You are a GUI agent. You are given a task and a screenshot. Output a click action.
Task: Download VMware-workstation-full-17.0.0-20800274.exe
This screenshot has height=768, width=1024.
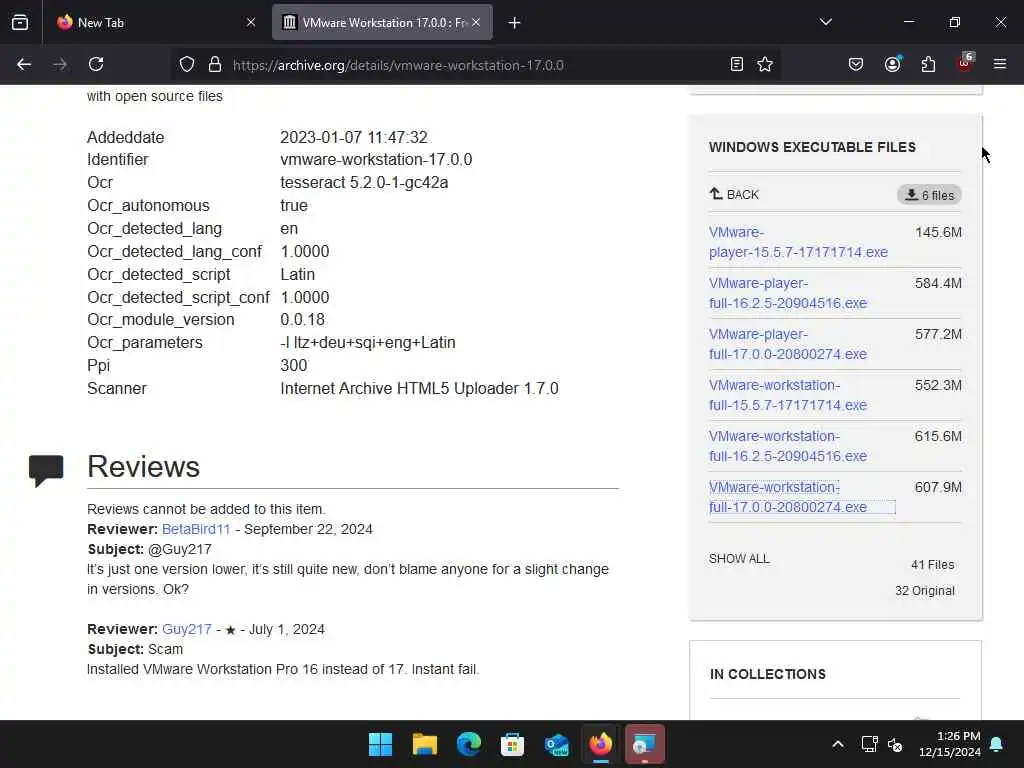(788, 497)
